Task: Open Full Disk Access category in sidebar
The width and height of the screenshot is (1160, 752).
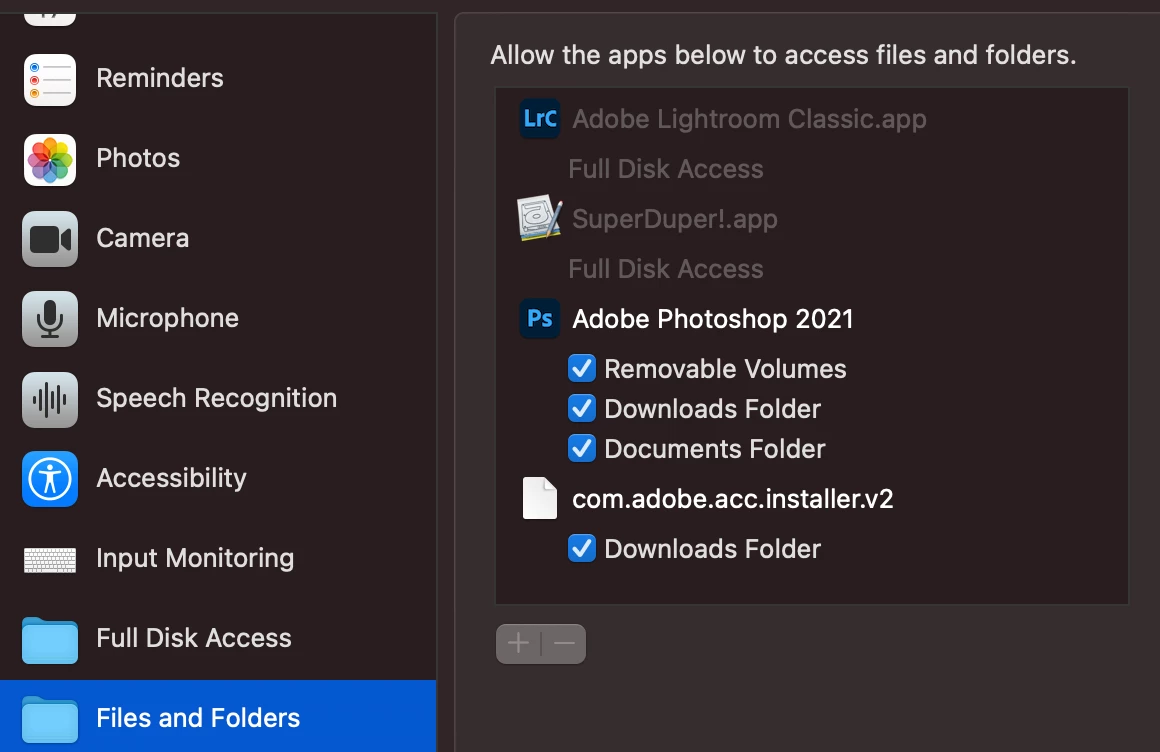Action: 218,638
